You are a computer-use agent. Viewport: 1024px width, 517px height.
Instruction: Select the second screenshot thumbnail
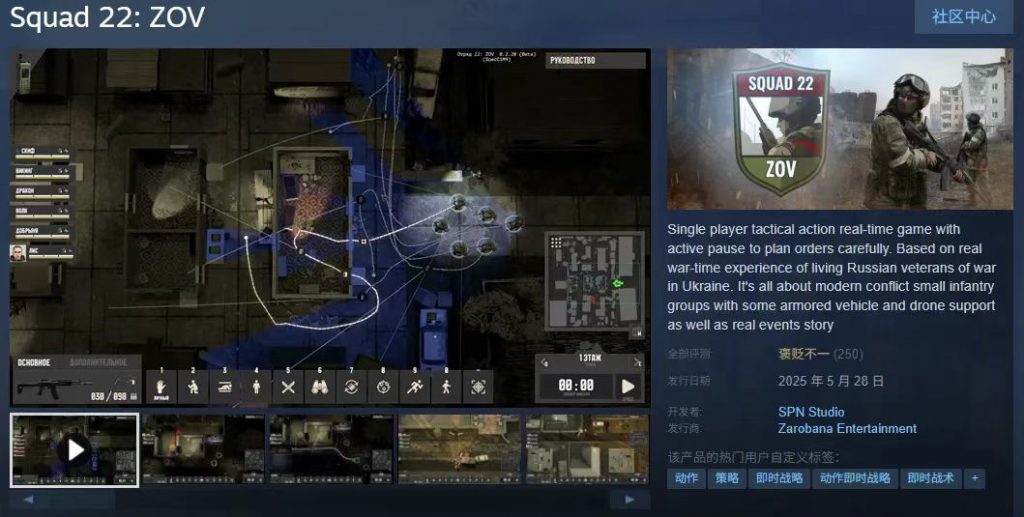pos(203,449)
